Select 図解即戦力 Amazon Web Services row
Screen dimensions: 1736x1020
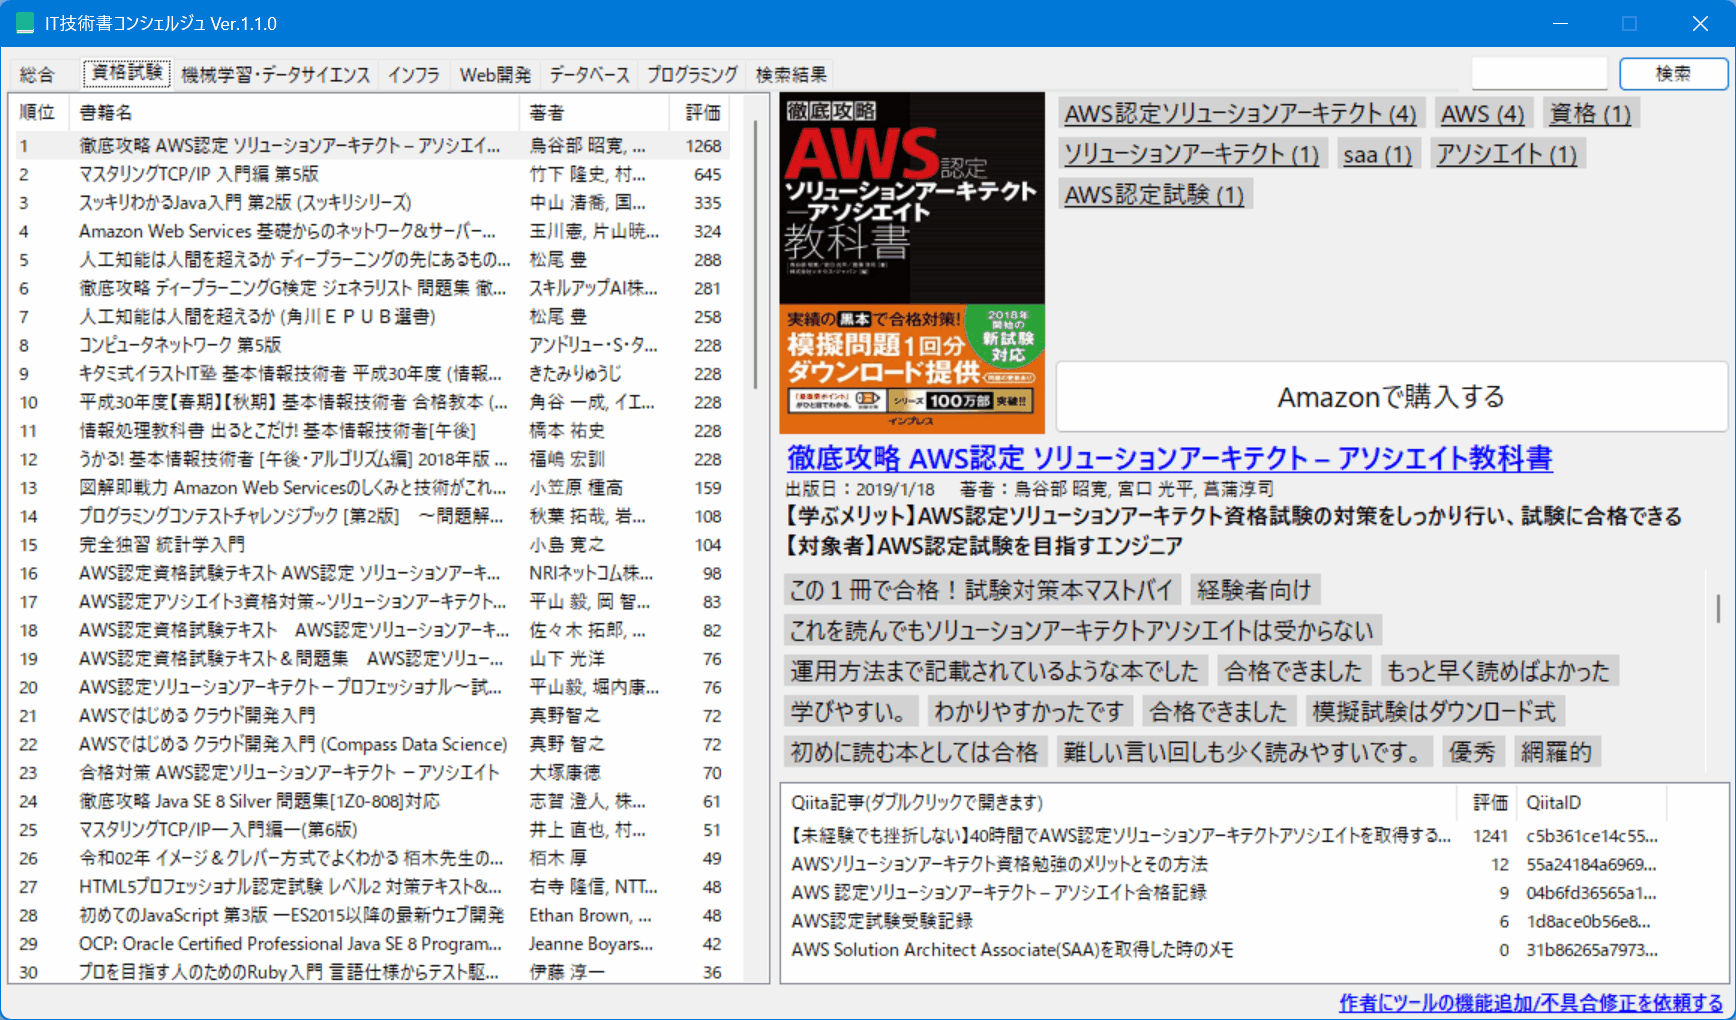(x=370, y=488)
